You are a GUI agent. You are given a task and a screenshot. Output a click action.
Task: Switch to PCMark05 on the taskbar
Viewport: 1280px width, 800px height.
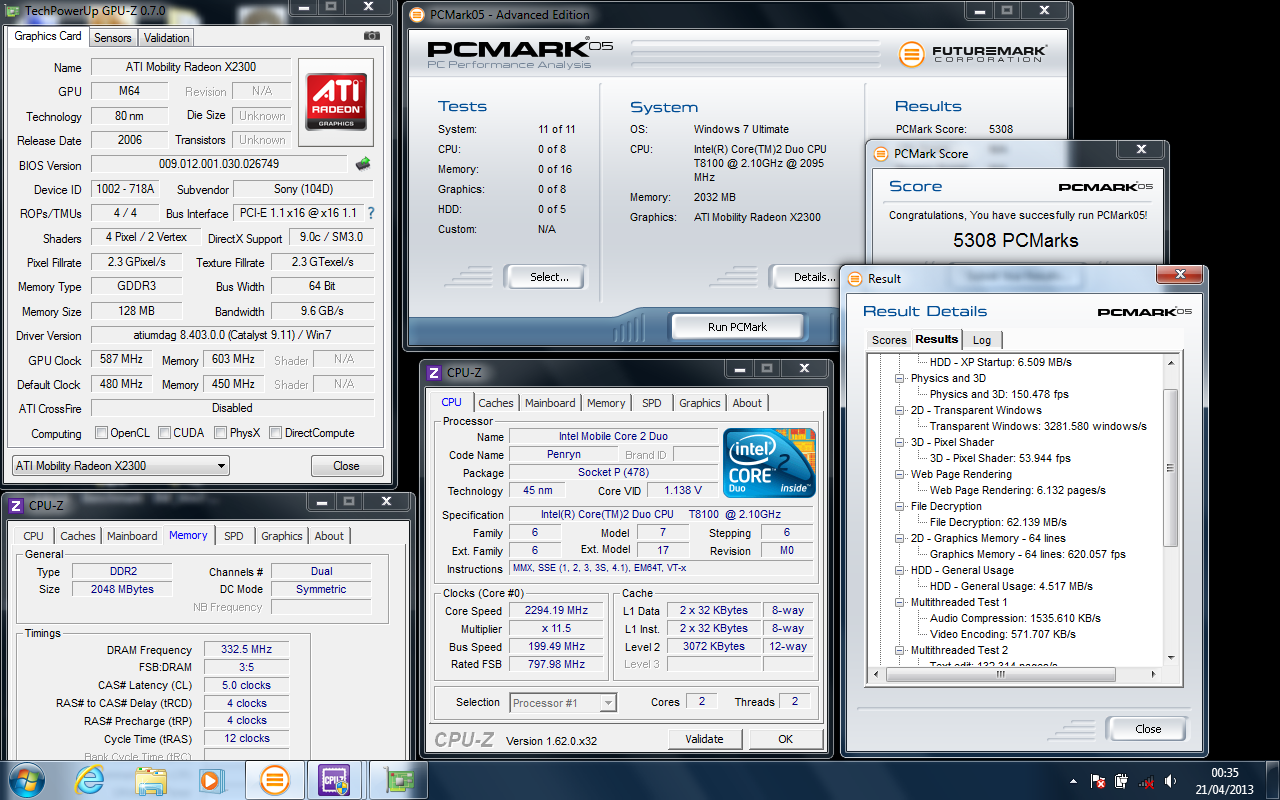(274, 780)
